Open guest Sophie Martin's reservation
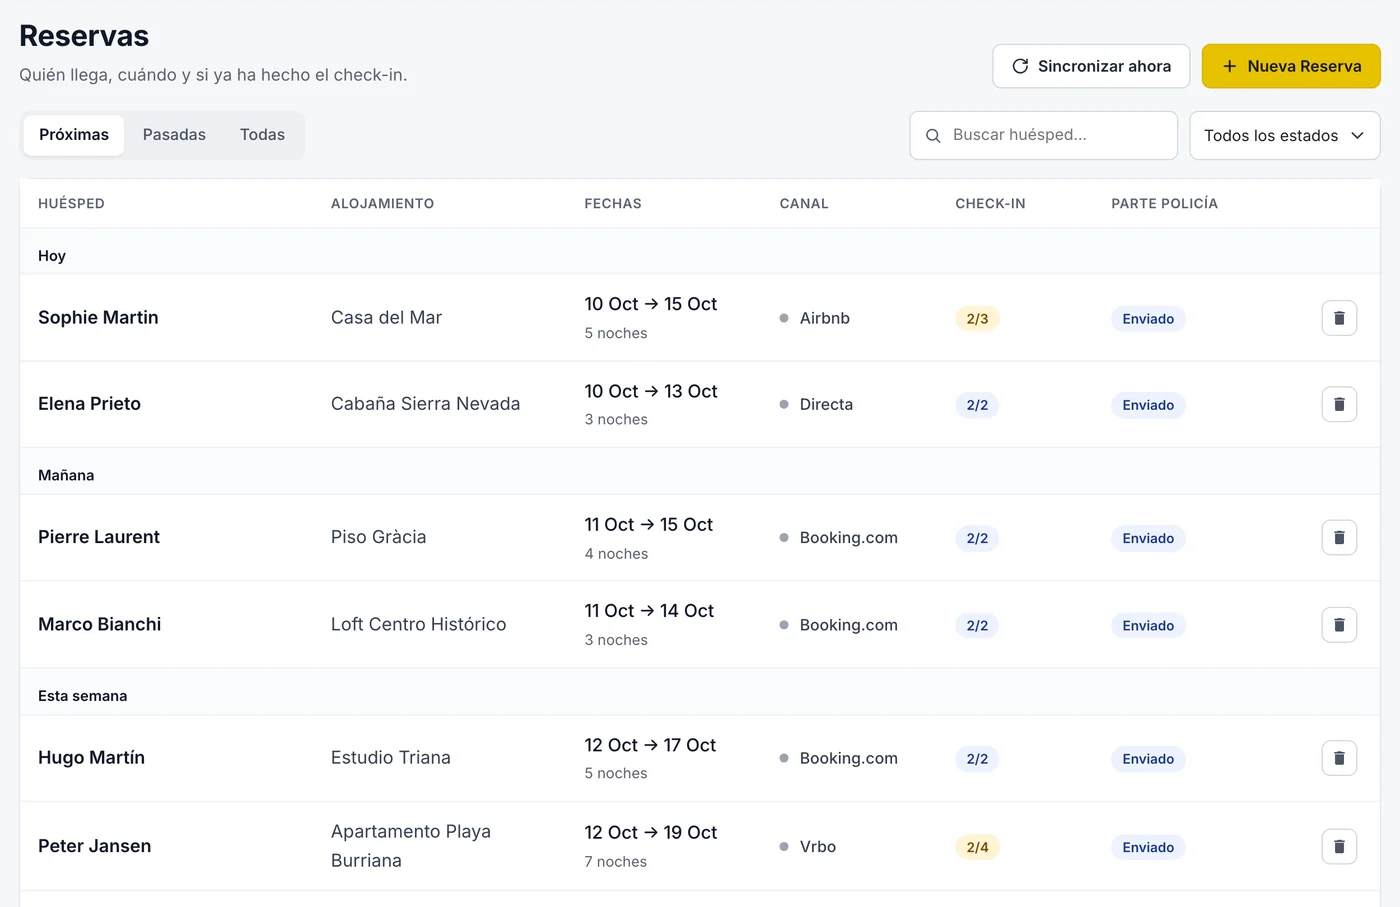Image resolution: width=1400 pixels, height=907 pixels. point(98,317)
